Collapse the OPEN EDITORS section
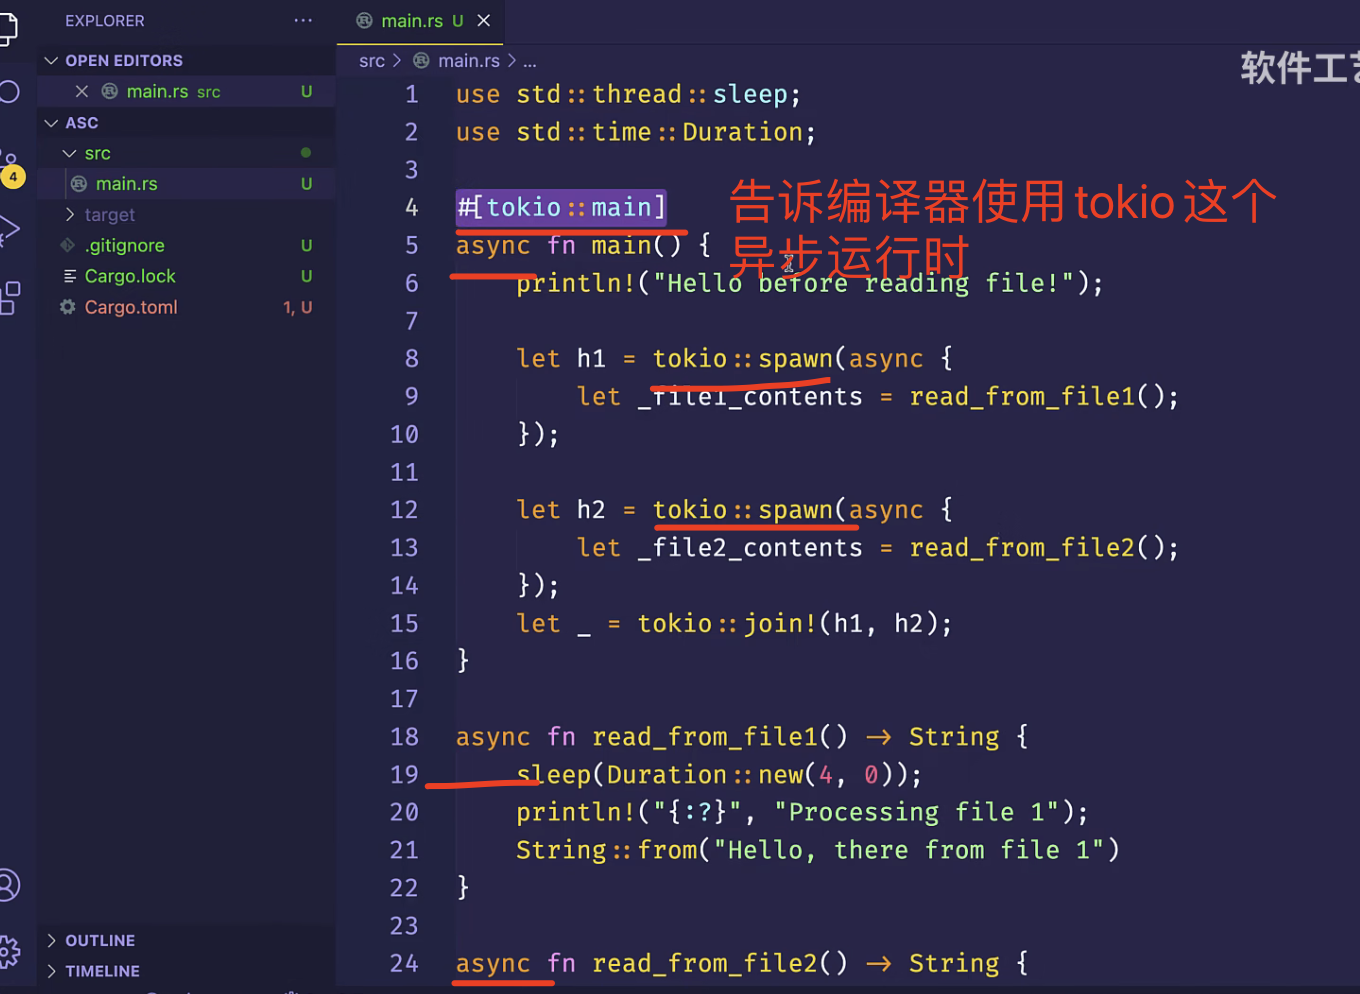Viewport: 1360px width, 994px height. (x=52, y=61)
